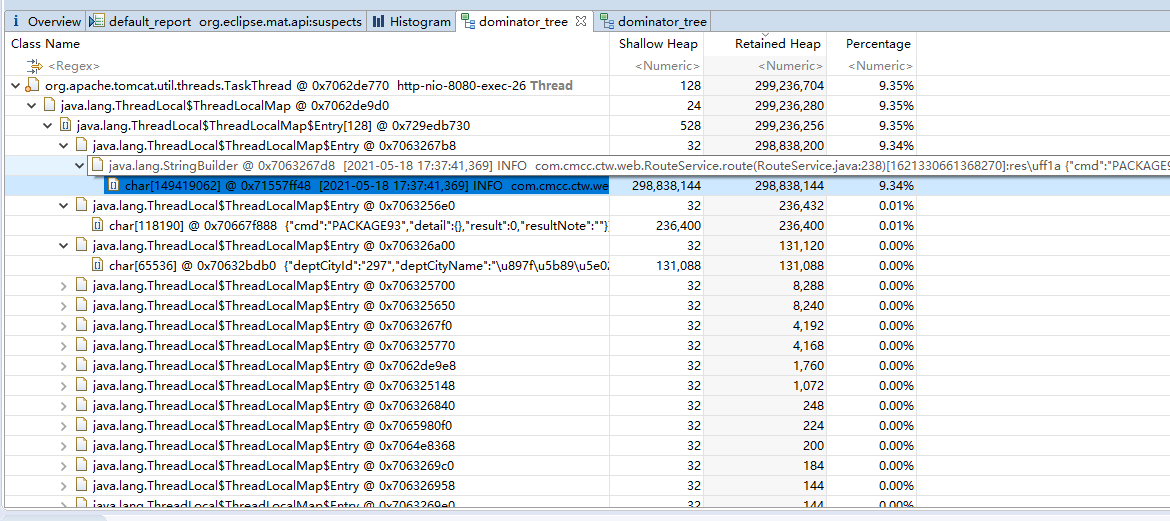Click the ThreadLocalMap @ 0x7062de9d0 object icon
This screenshot has height=521, width=1170.
pyautogui.click(x=50, y=106)
